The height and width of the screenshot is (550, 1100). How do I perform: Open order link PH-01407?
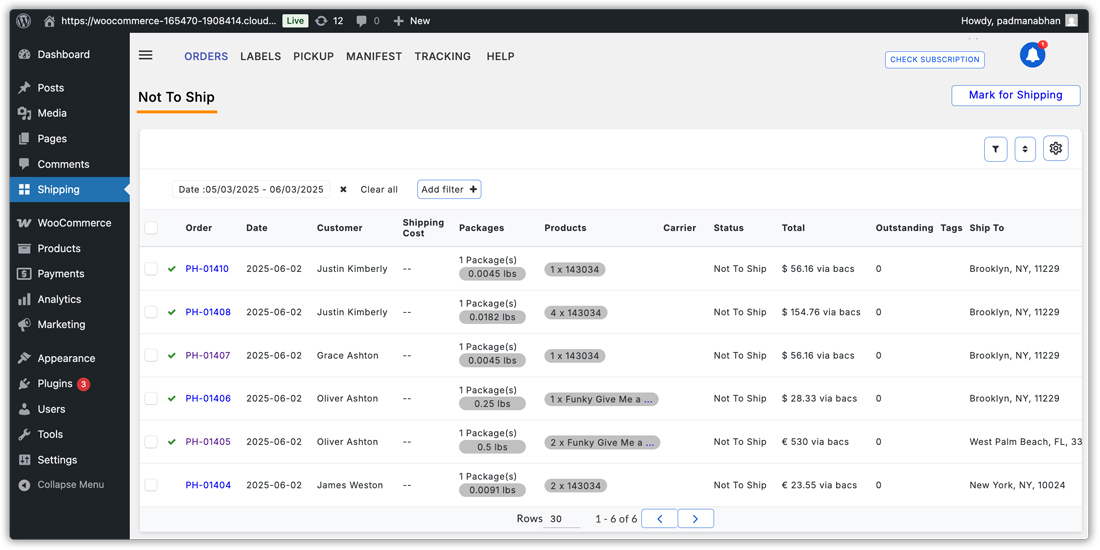[208, 356]
